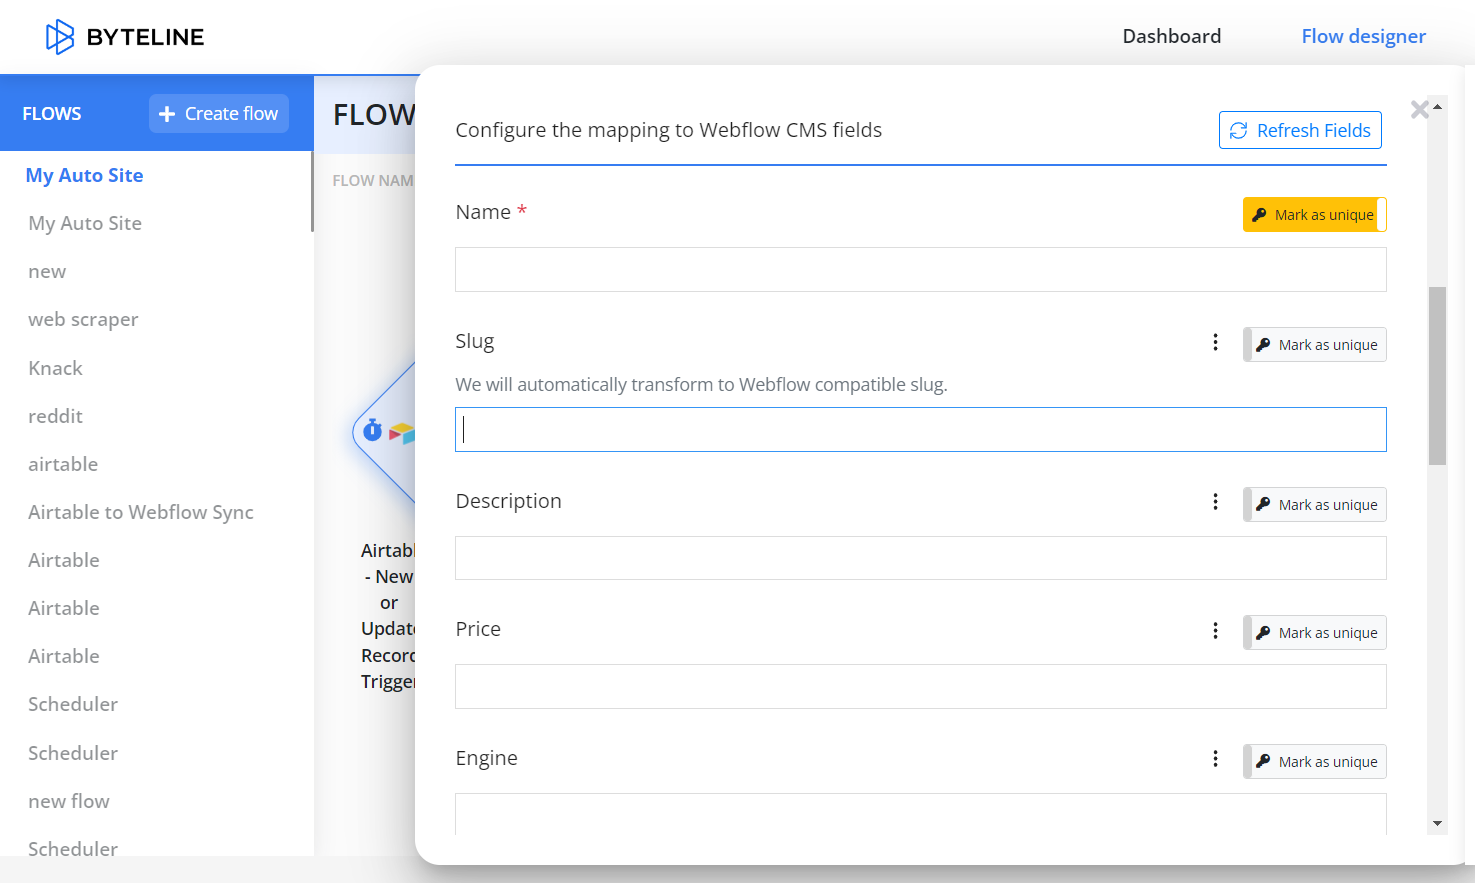The height and width of the screenshot is (883, 1475).
Task: Switch to the Flow designer tab
Action: pos(1363,37)
